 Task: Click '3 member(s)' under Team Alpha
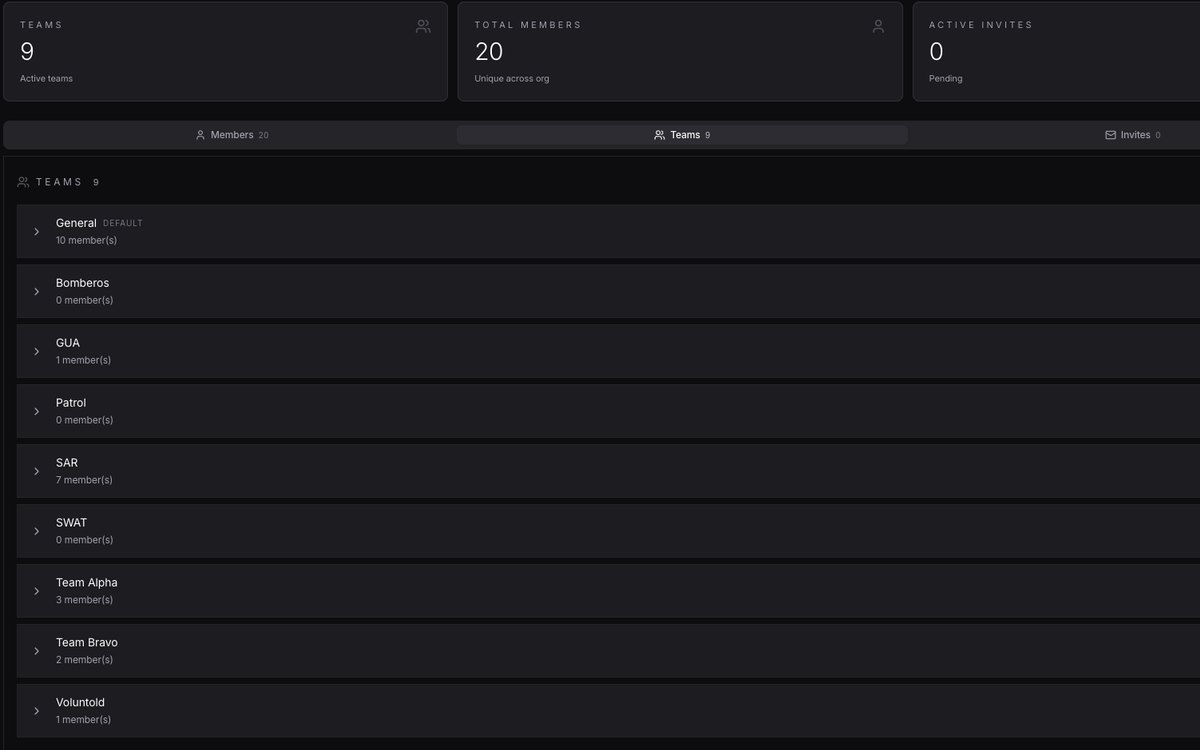click(x=84, y=600)
